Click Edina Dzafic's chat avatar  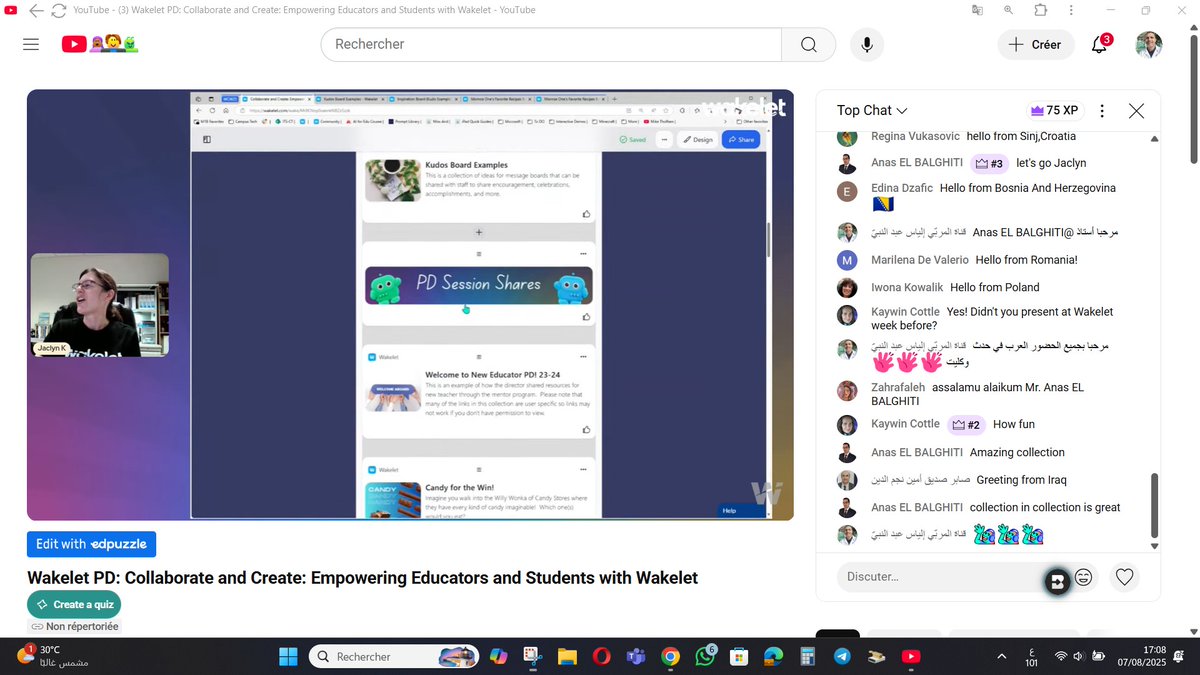point(847,192)
